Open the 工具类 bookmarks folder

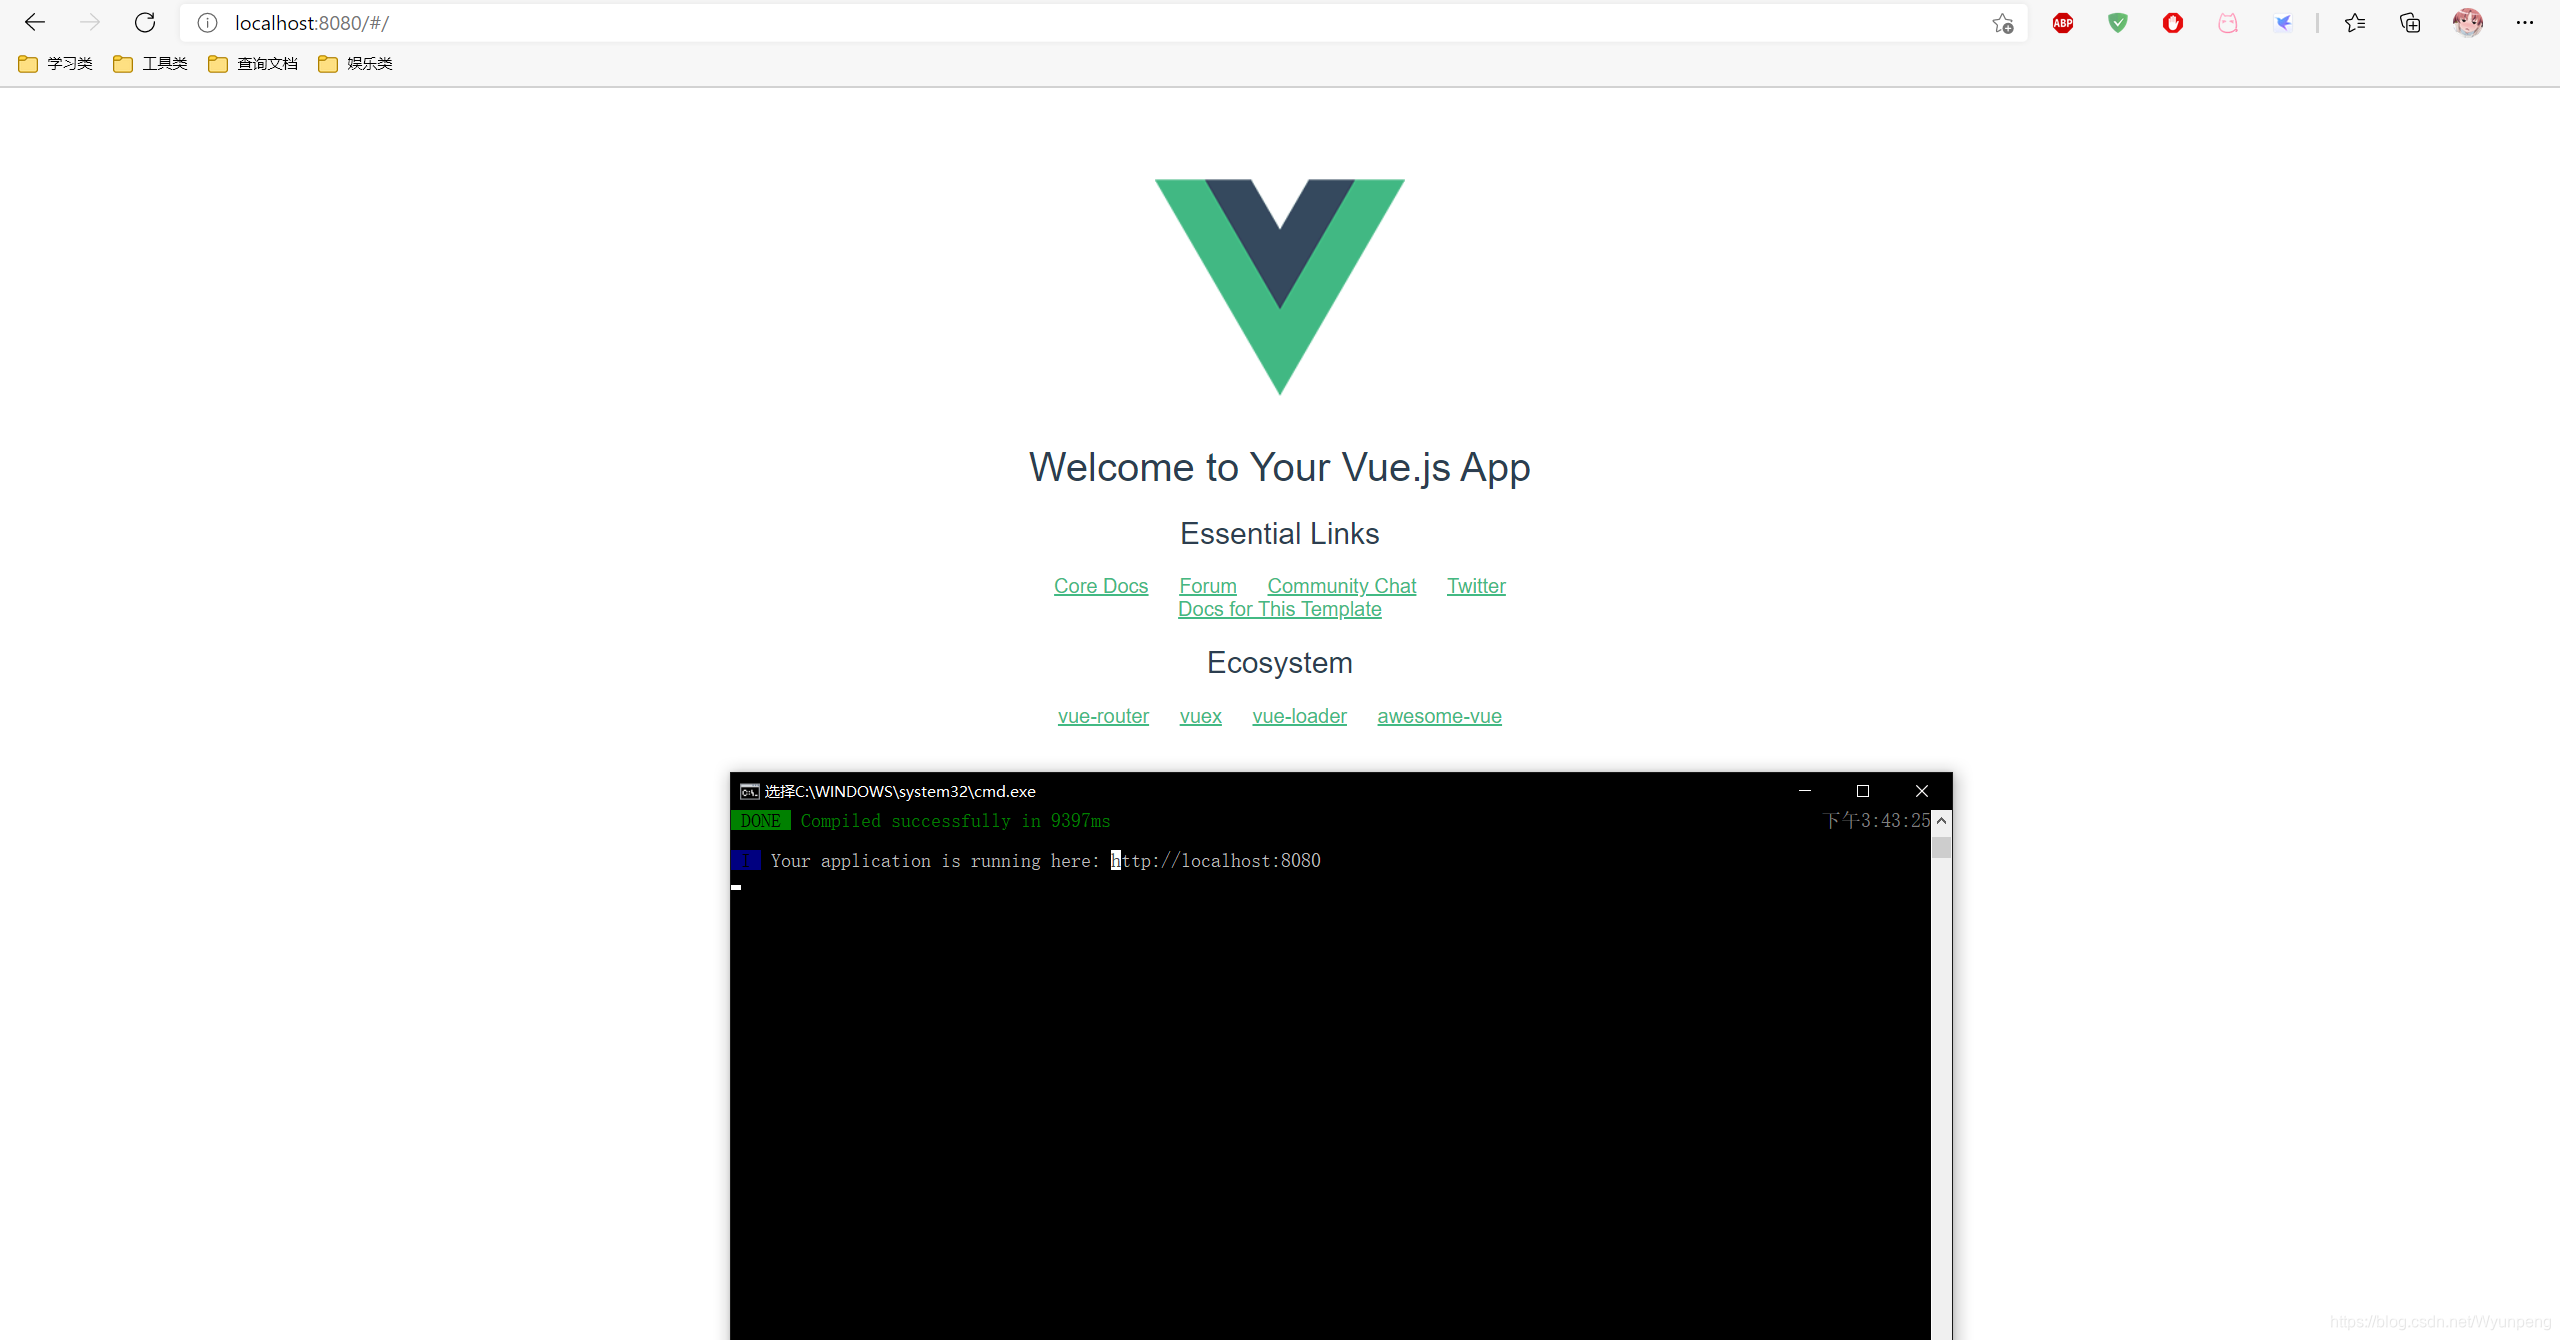(150, 64)
